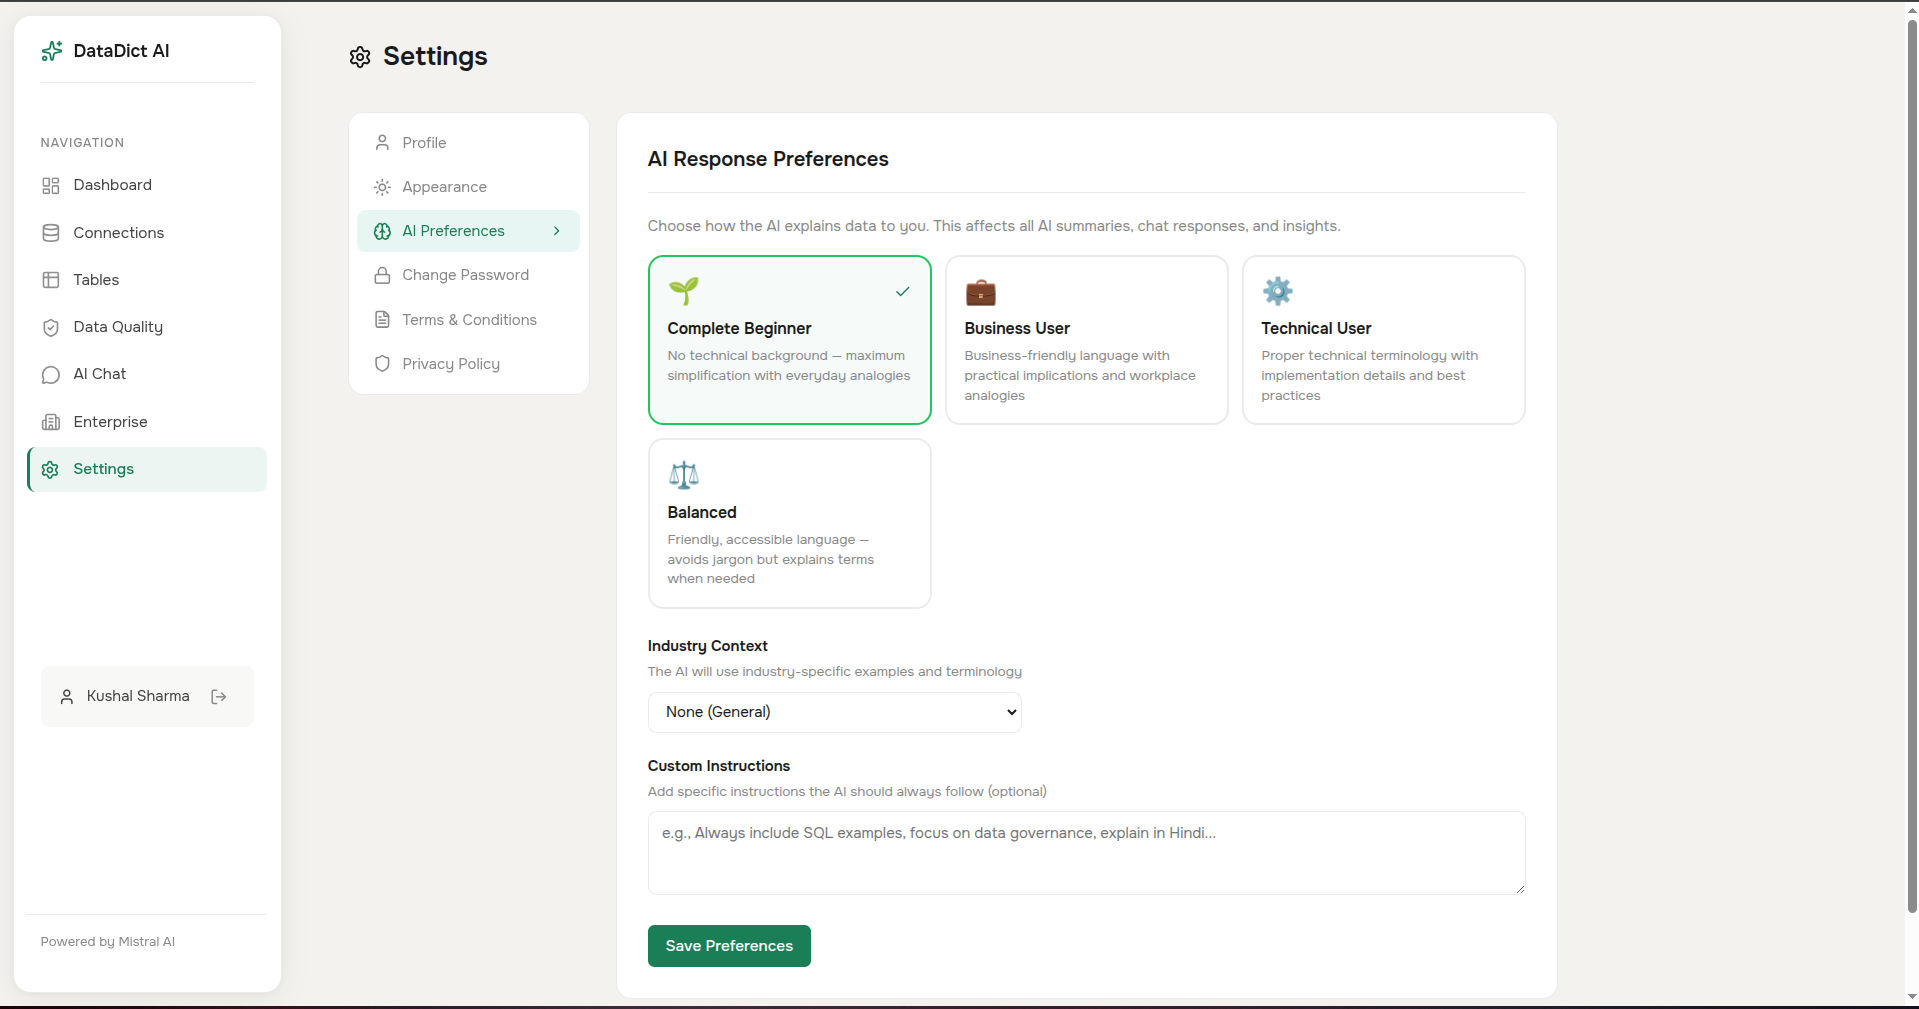Viewport: 1919px width, 1009px height.
Task: Select the Dashboard grid icon
Action: (x=51, y=185)
